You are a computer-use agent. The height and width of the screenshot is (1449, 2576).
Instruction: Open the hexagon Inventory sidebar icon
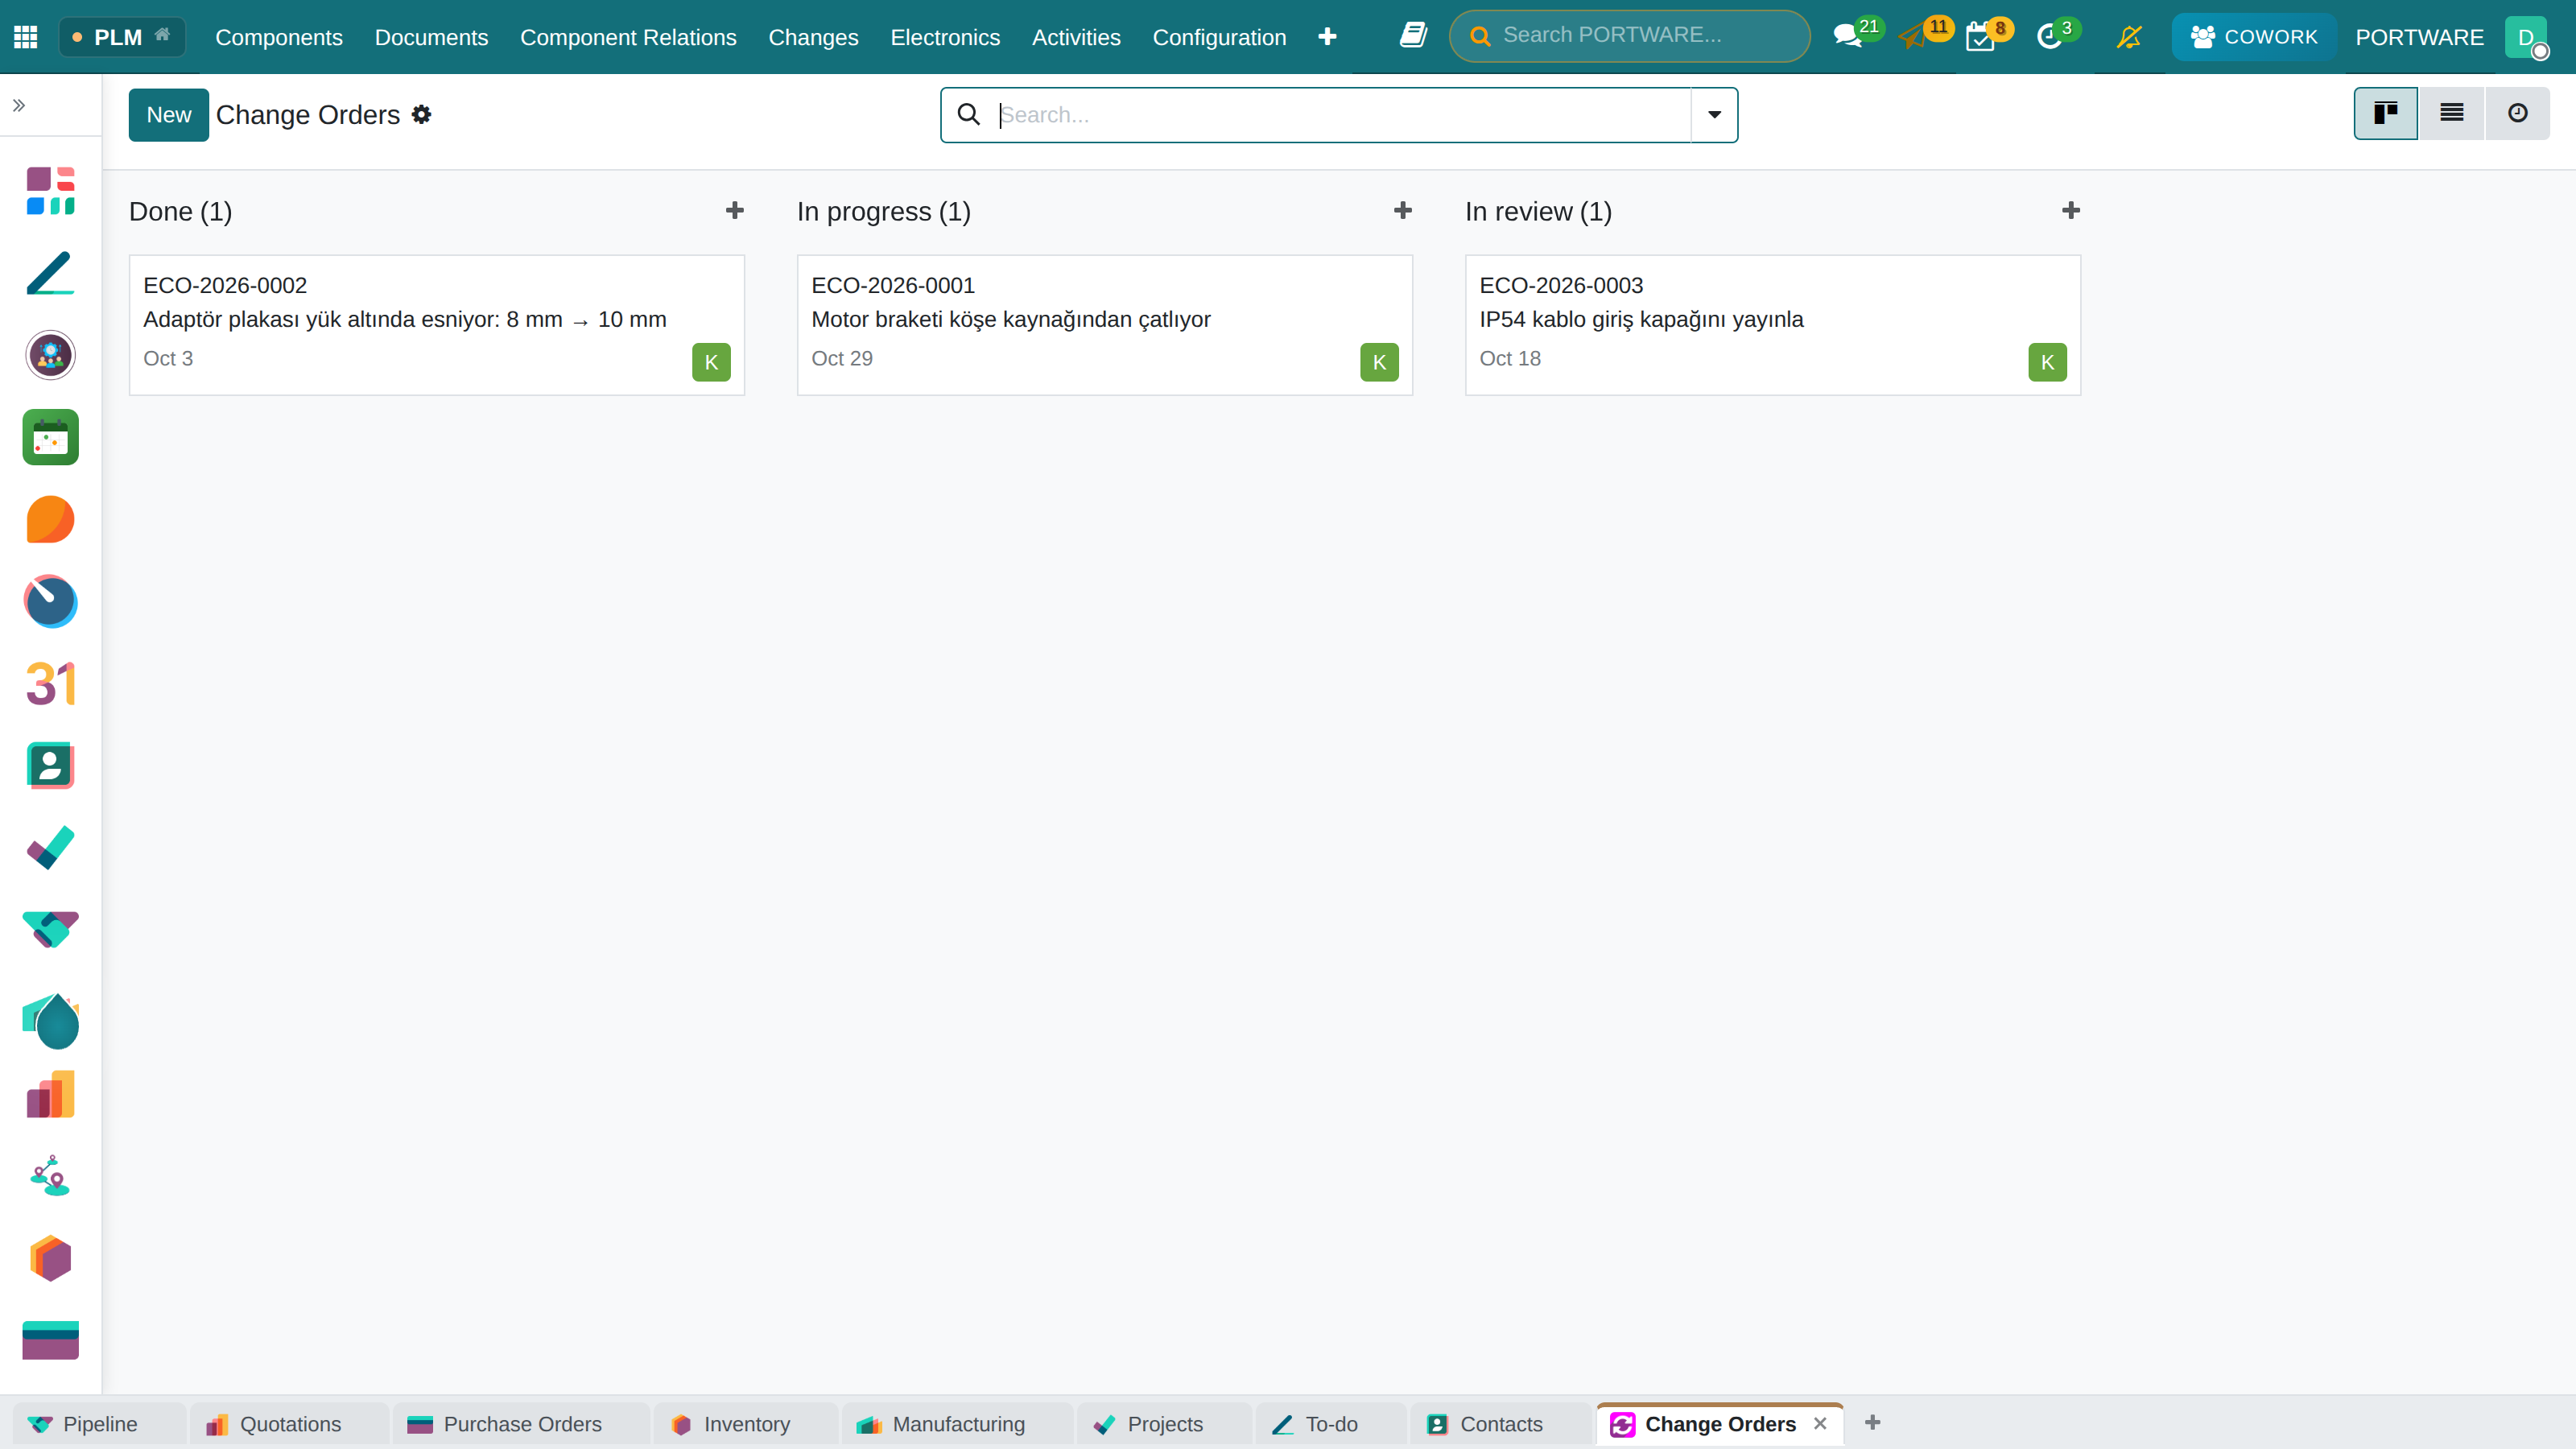pyautogui.click(x=51, y=1258)
